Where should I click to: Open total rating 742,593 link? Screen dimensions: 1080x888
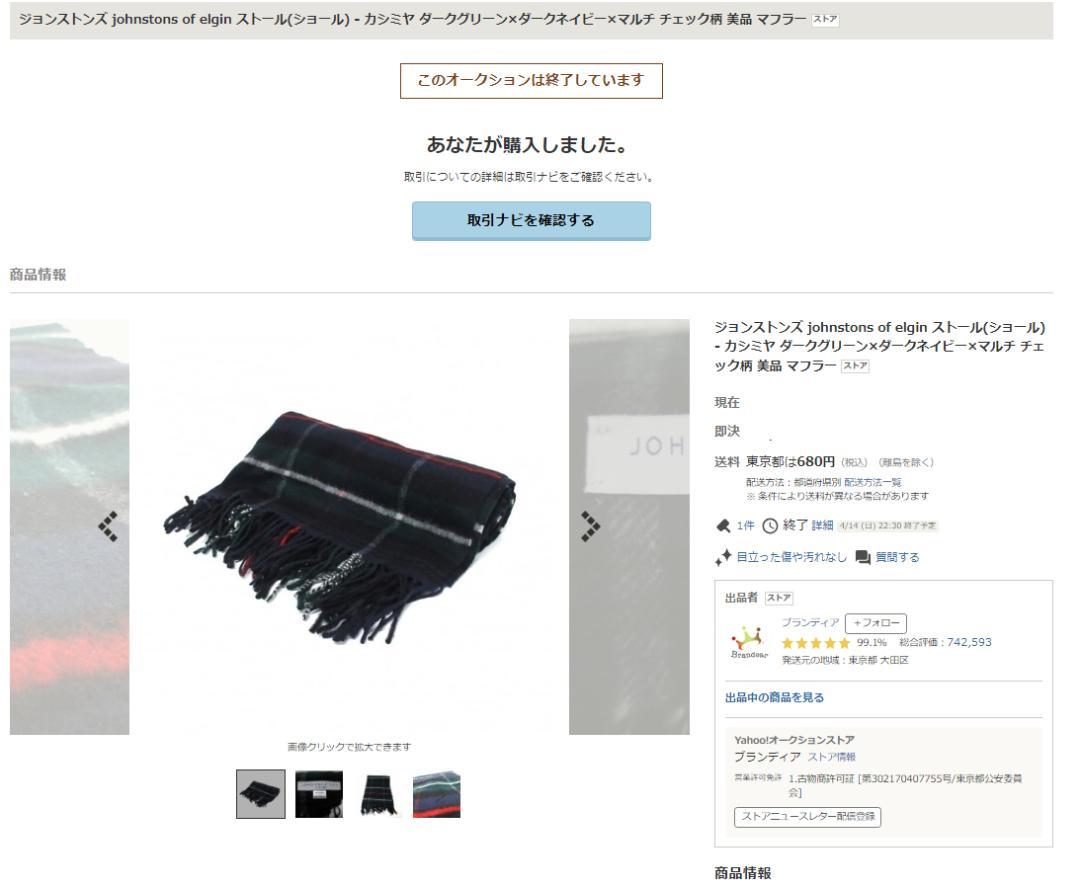point(969,642)
